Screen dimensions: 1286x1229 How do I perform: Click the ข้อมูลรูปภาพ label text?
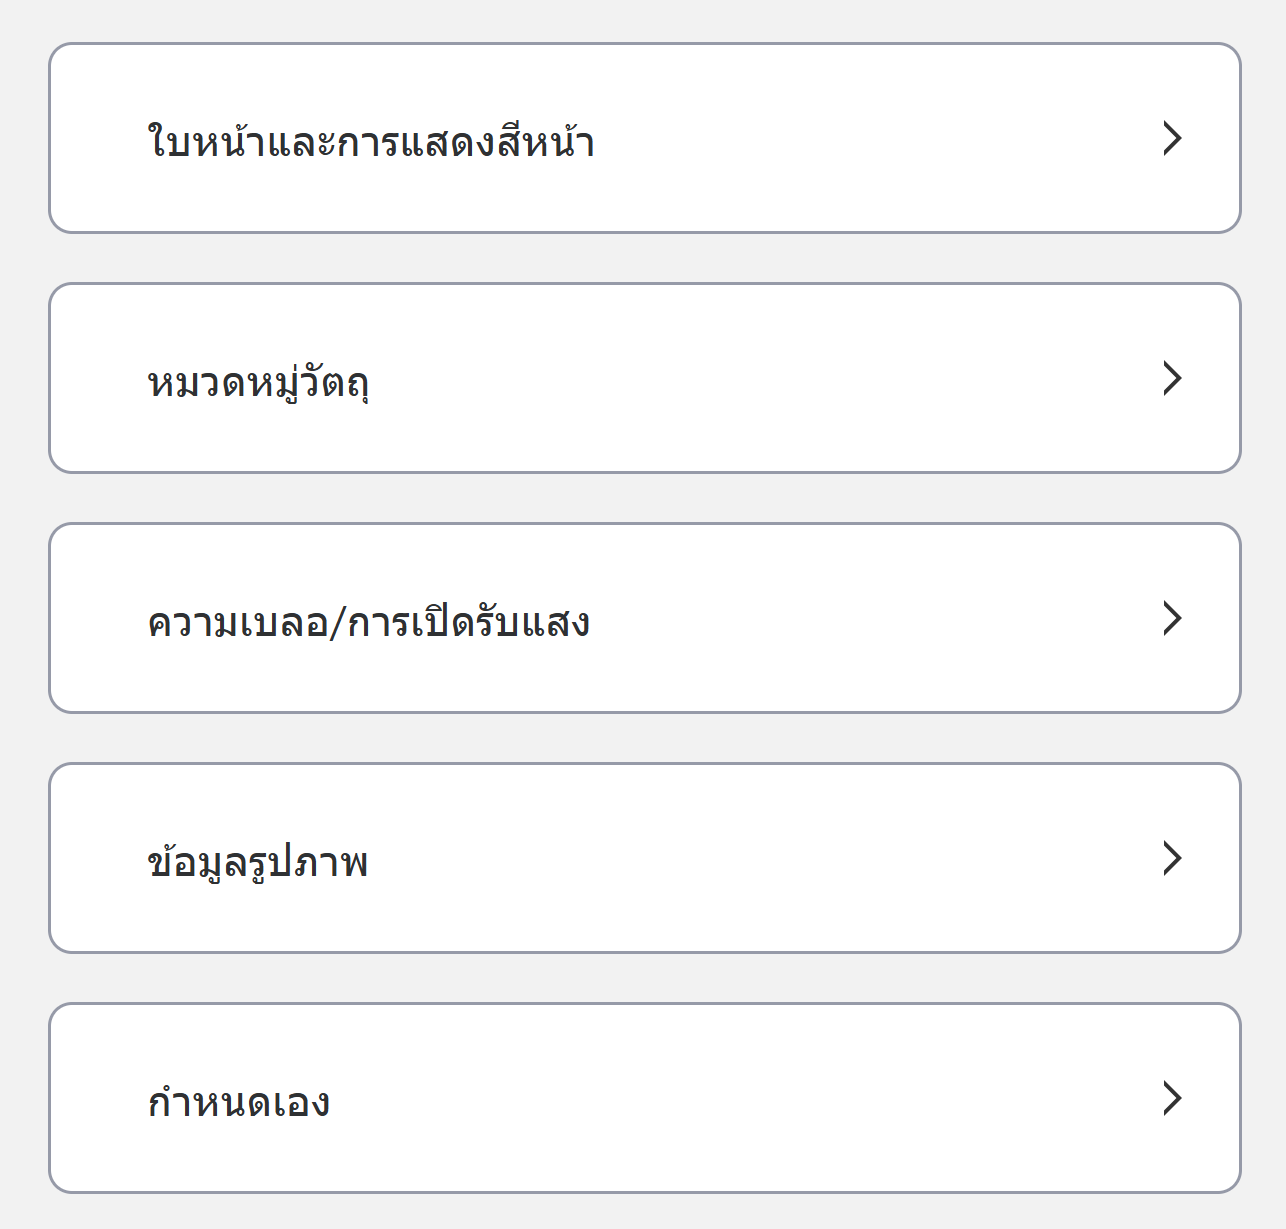(257, 862)
